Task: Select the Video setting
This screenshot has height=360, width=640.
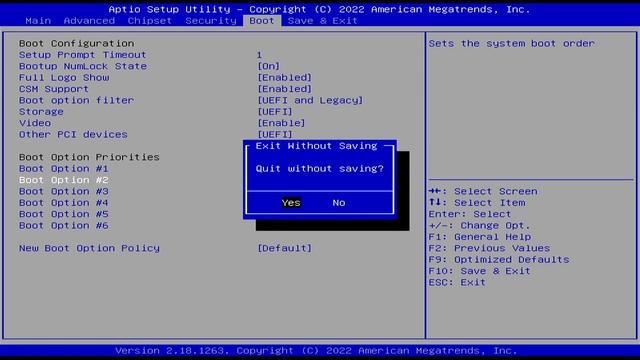Action: 35,123
